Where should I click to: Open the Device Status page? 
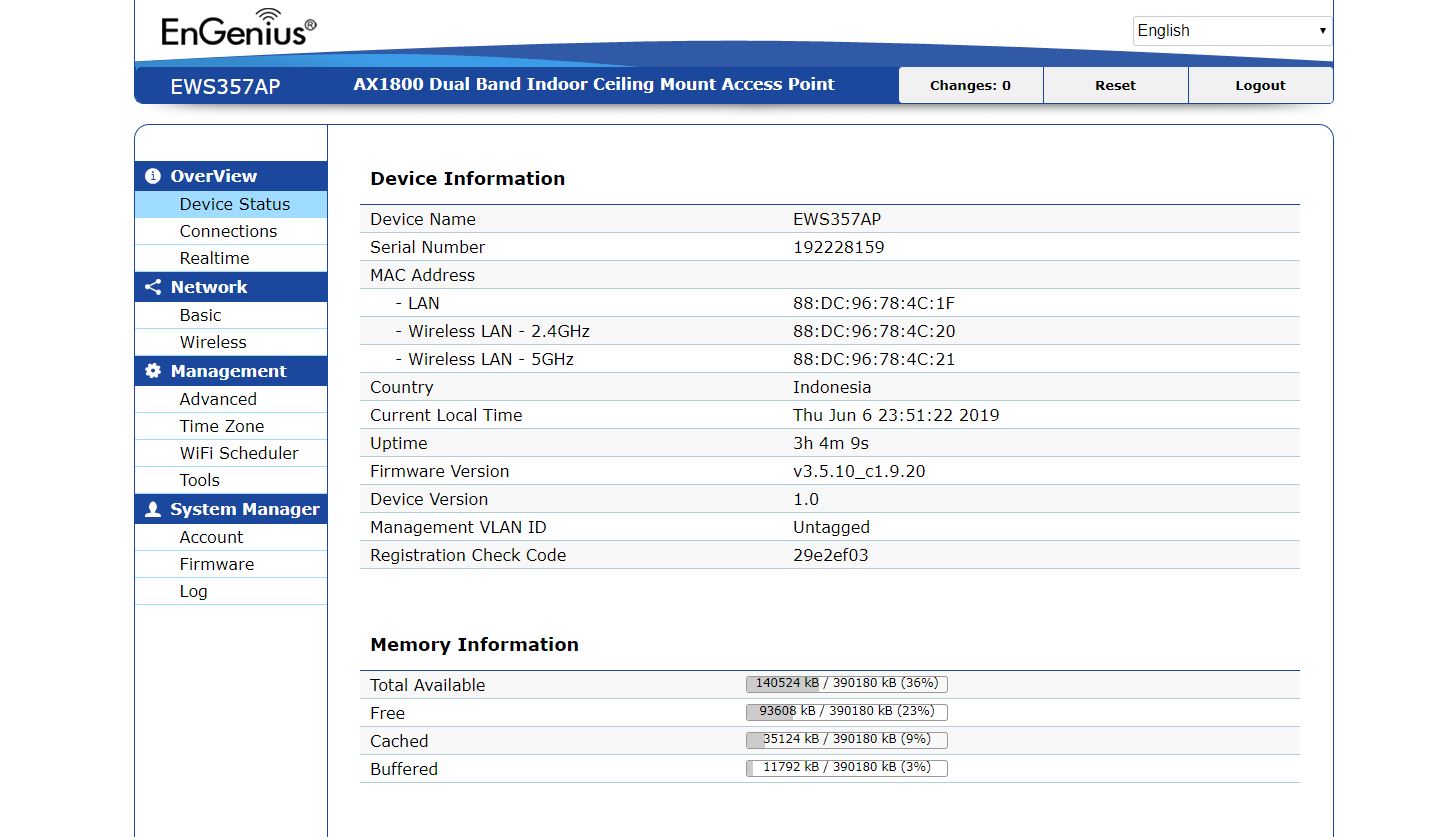pyautogui.click(x=231, y=204)
